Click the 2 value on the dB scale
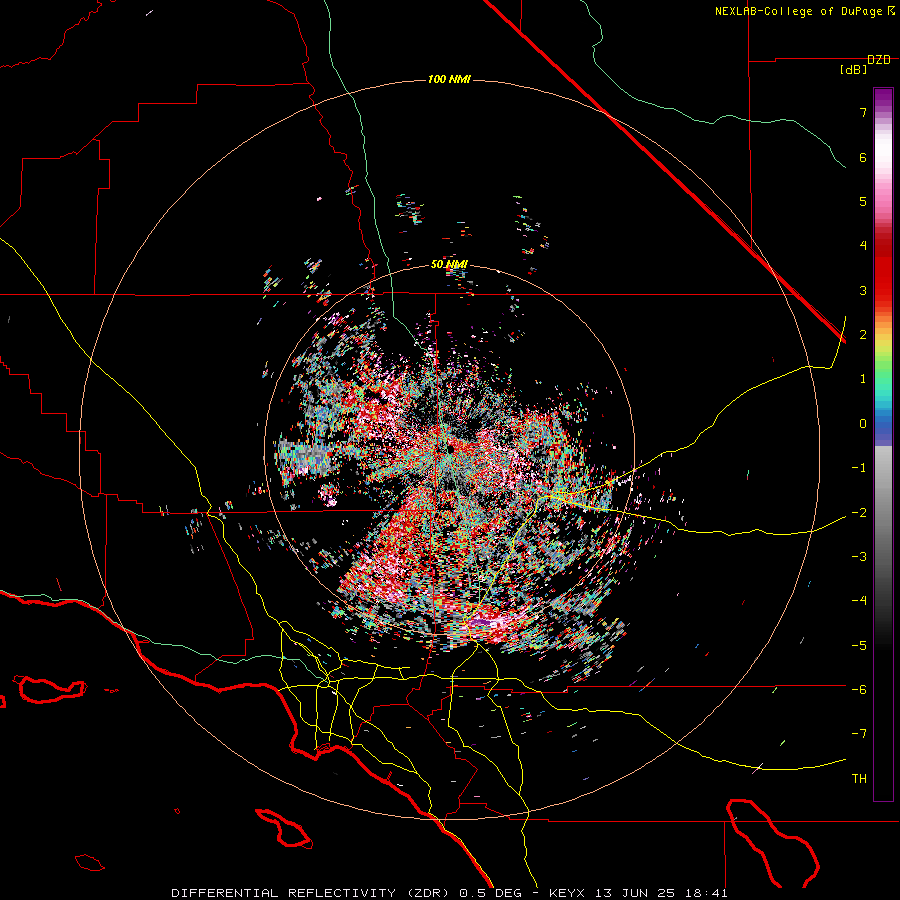This screenshot has width=900, height=900. [x=863, y=335]
